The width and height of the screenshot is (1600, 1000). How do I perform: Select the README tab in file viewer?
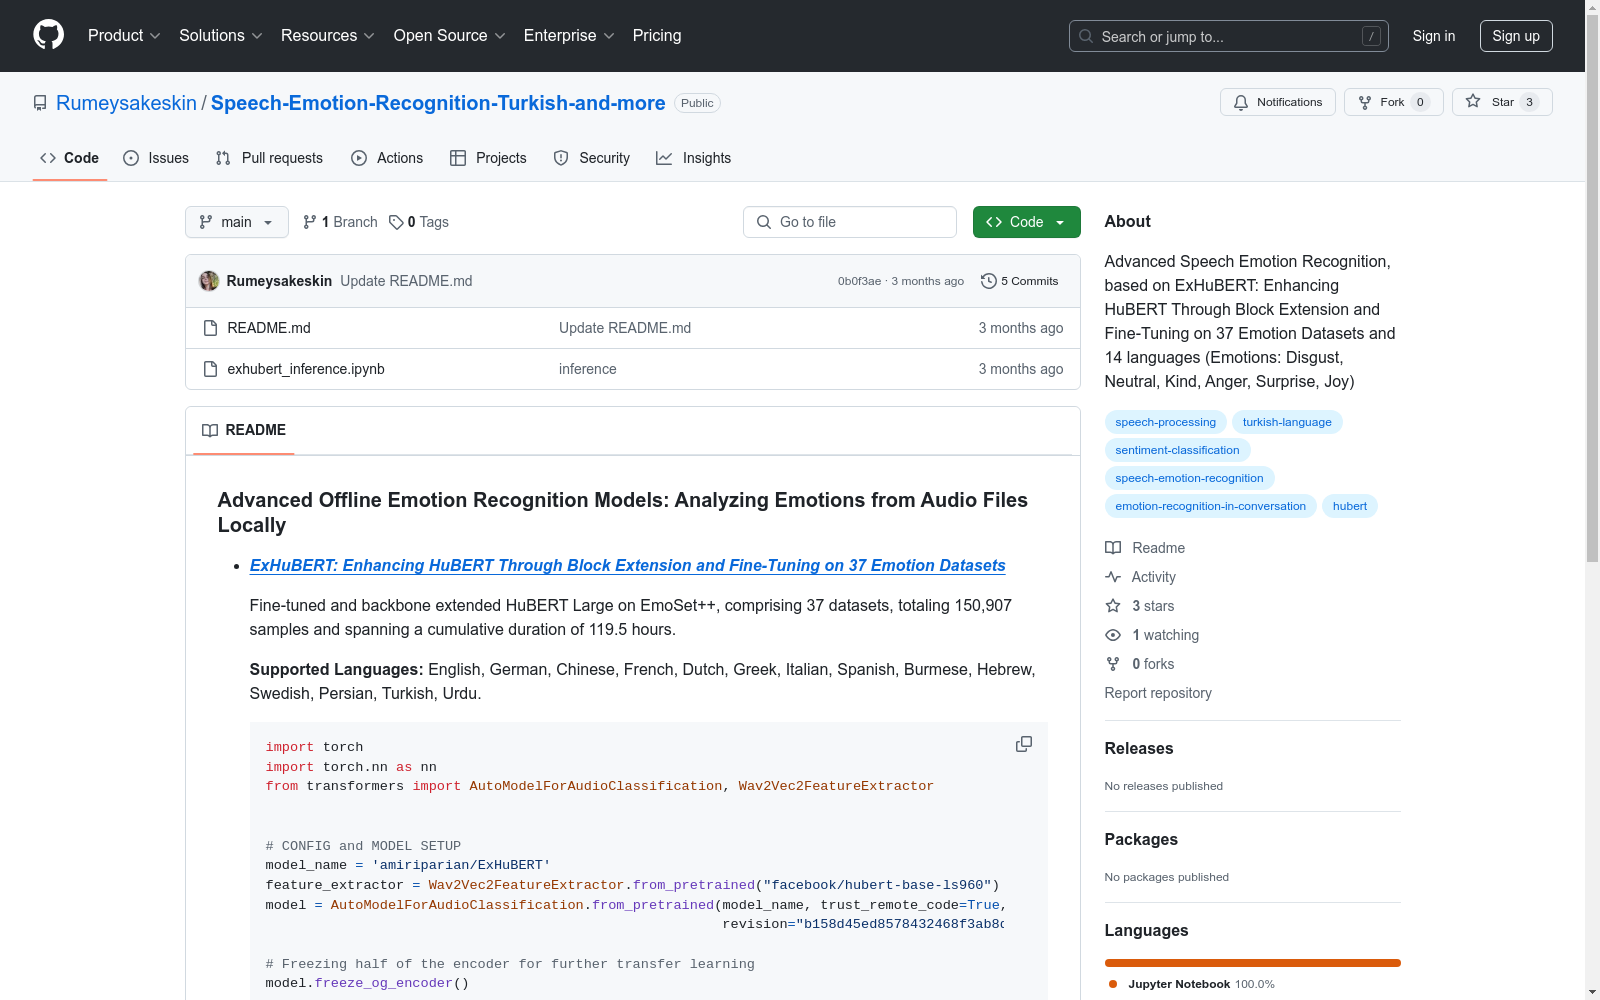[244, 430]
